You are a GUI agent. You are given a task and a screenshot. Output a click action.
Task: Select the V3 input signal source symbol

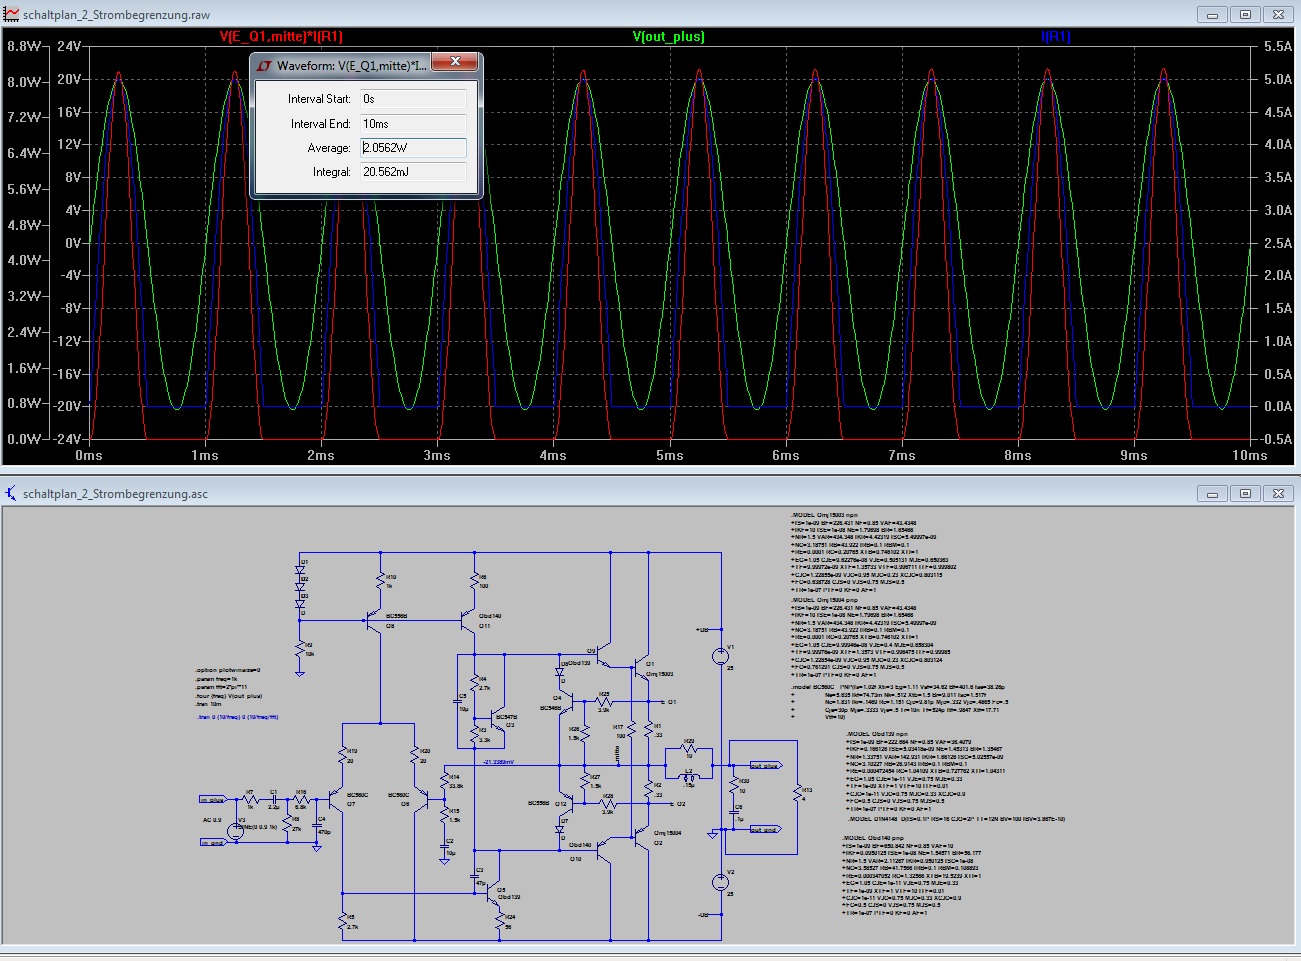[x=236, y=829]
